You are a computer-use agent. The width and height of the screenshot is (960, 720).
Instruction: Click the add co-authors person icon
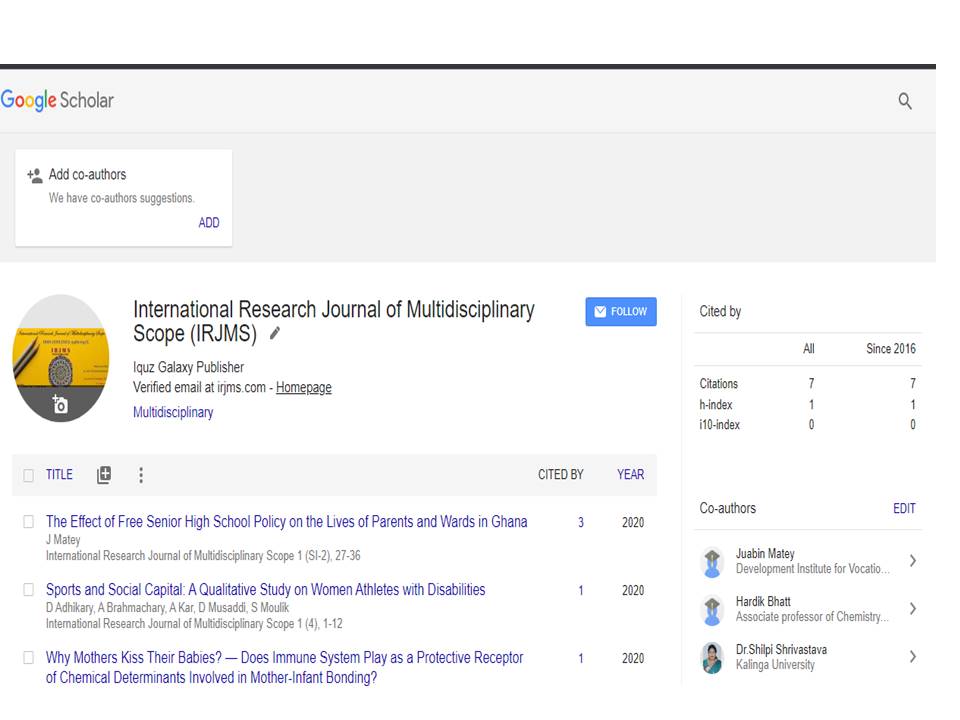click(34, 175)
